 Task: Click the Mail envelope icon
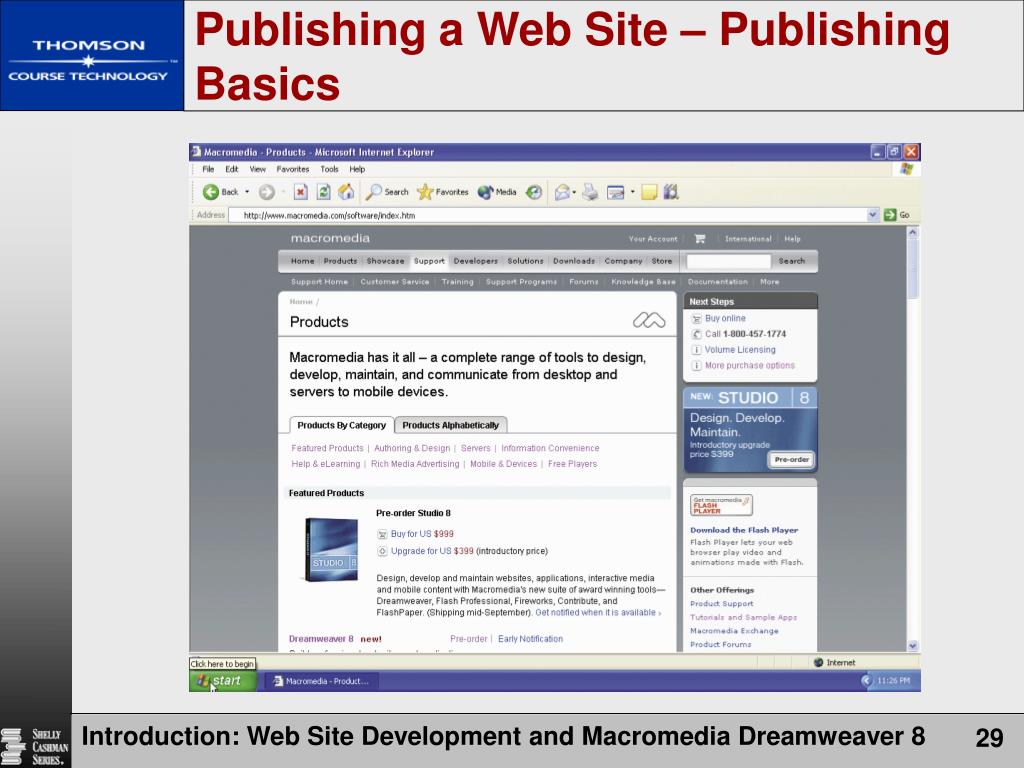562,192
